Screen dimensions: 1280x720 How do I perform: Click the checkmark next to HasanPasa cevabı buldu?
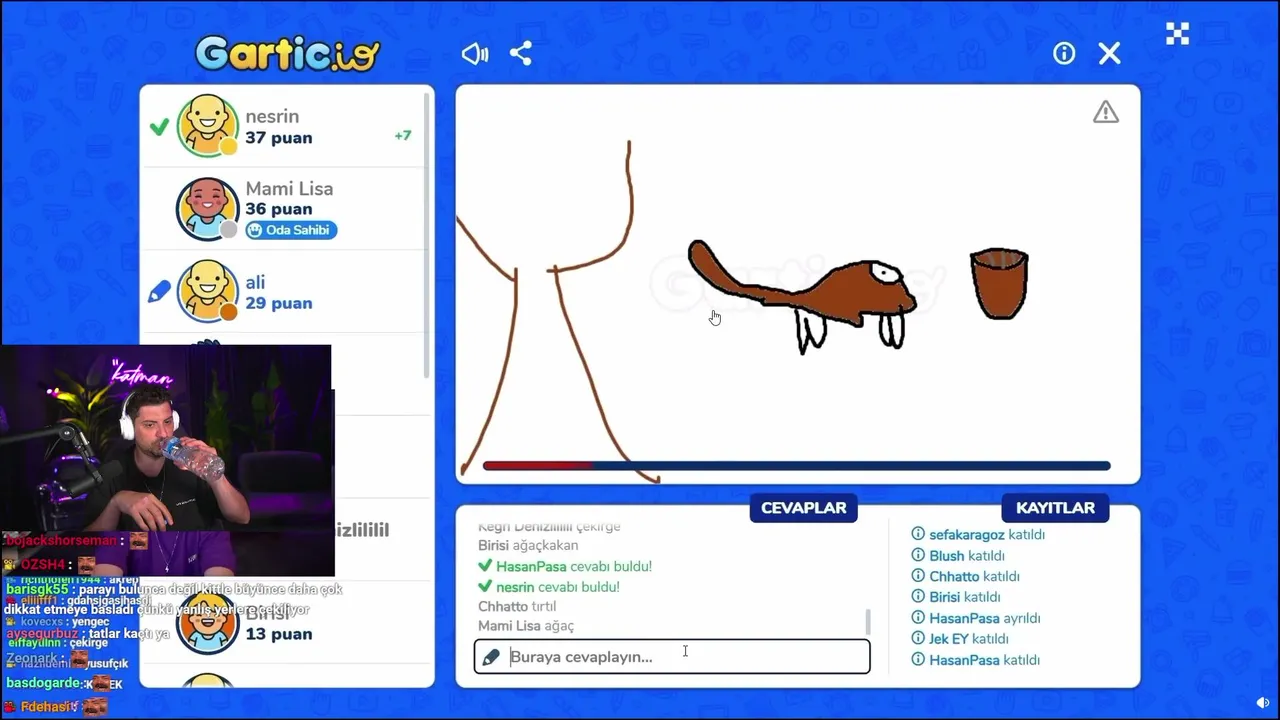click(485, 566)
